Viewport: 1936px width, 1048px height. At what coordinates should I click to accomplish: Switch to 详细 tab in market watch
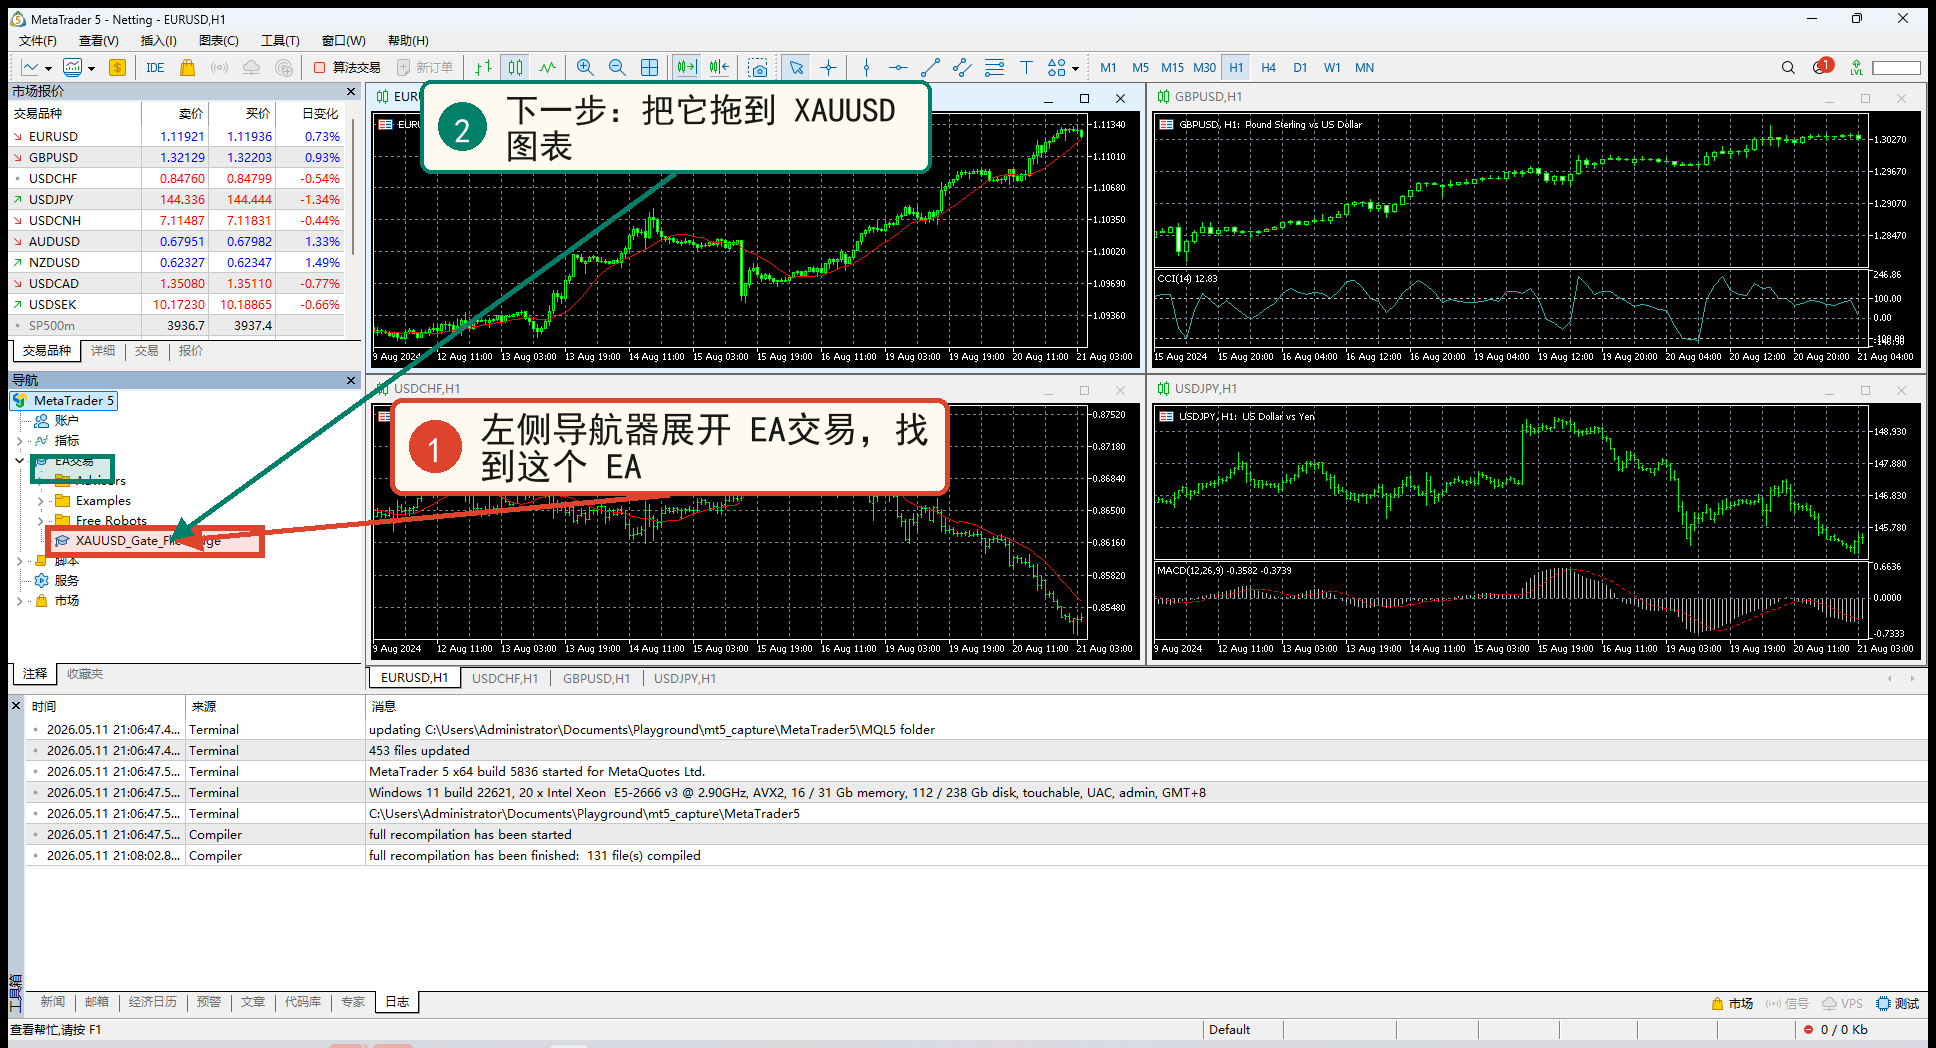tap(103, 351)
